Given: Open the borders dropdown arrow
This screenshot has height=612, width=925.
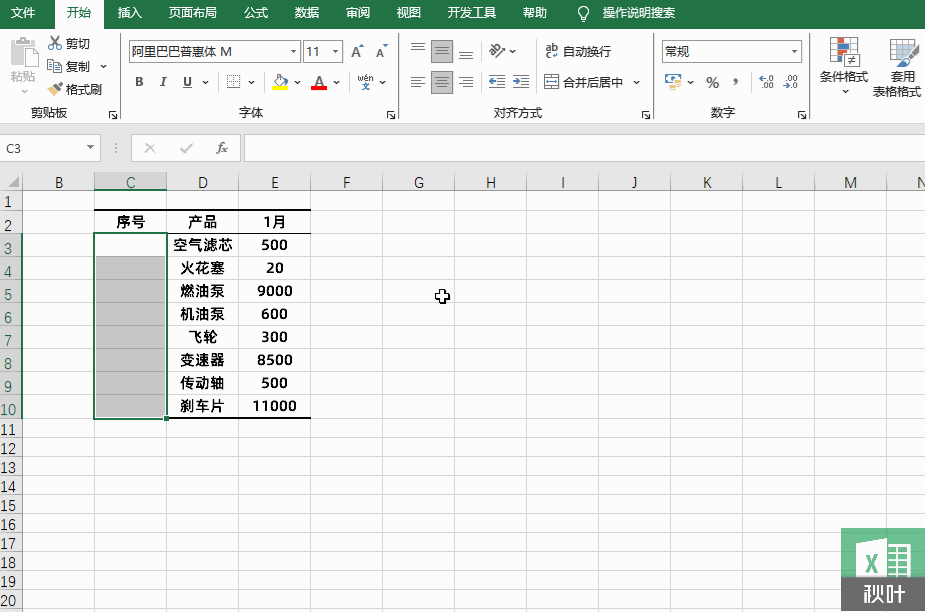Looking at the screenshot, I should [x=251, y=82].
